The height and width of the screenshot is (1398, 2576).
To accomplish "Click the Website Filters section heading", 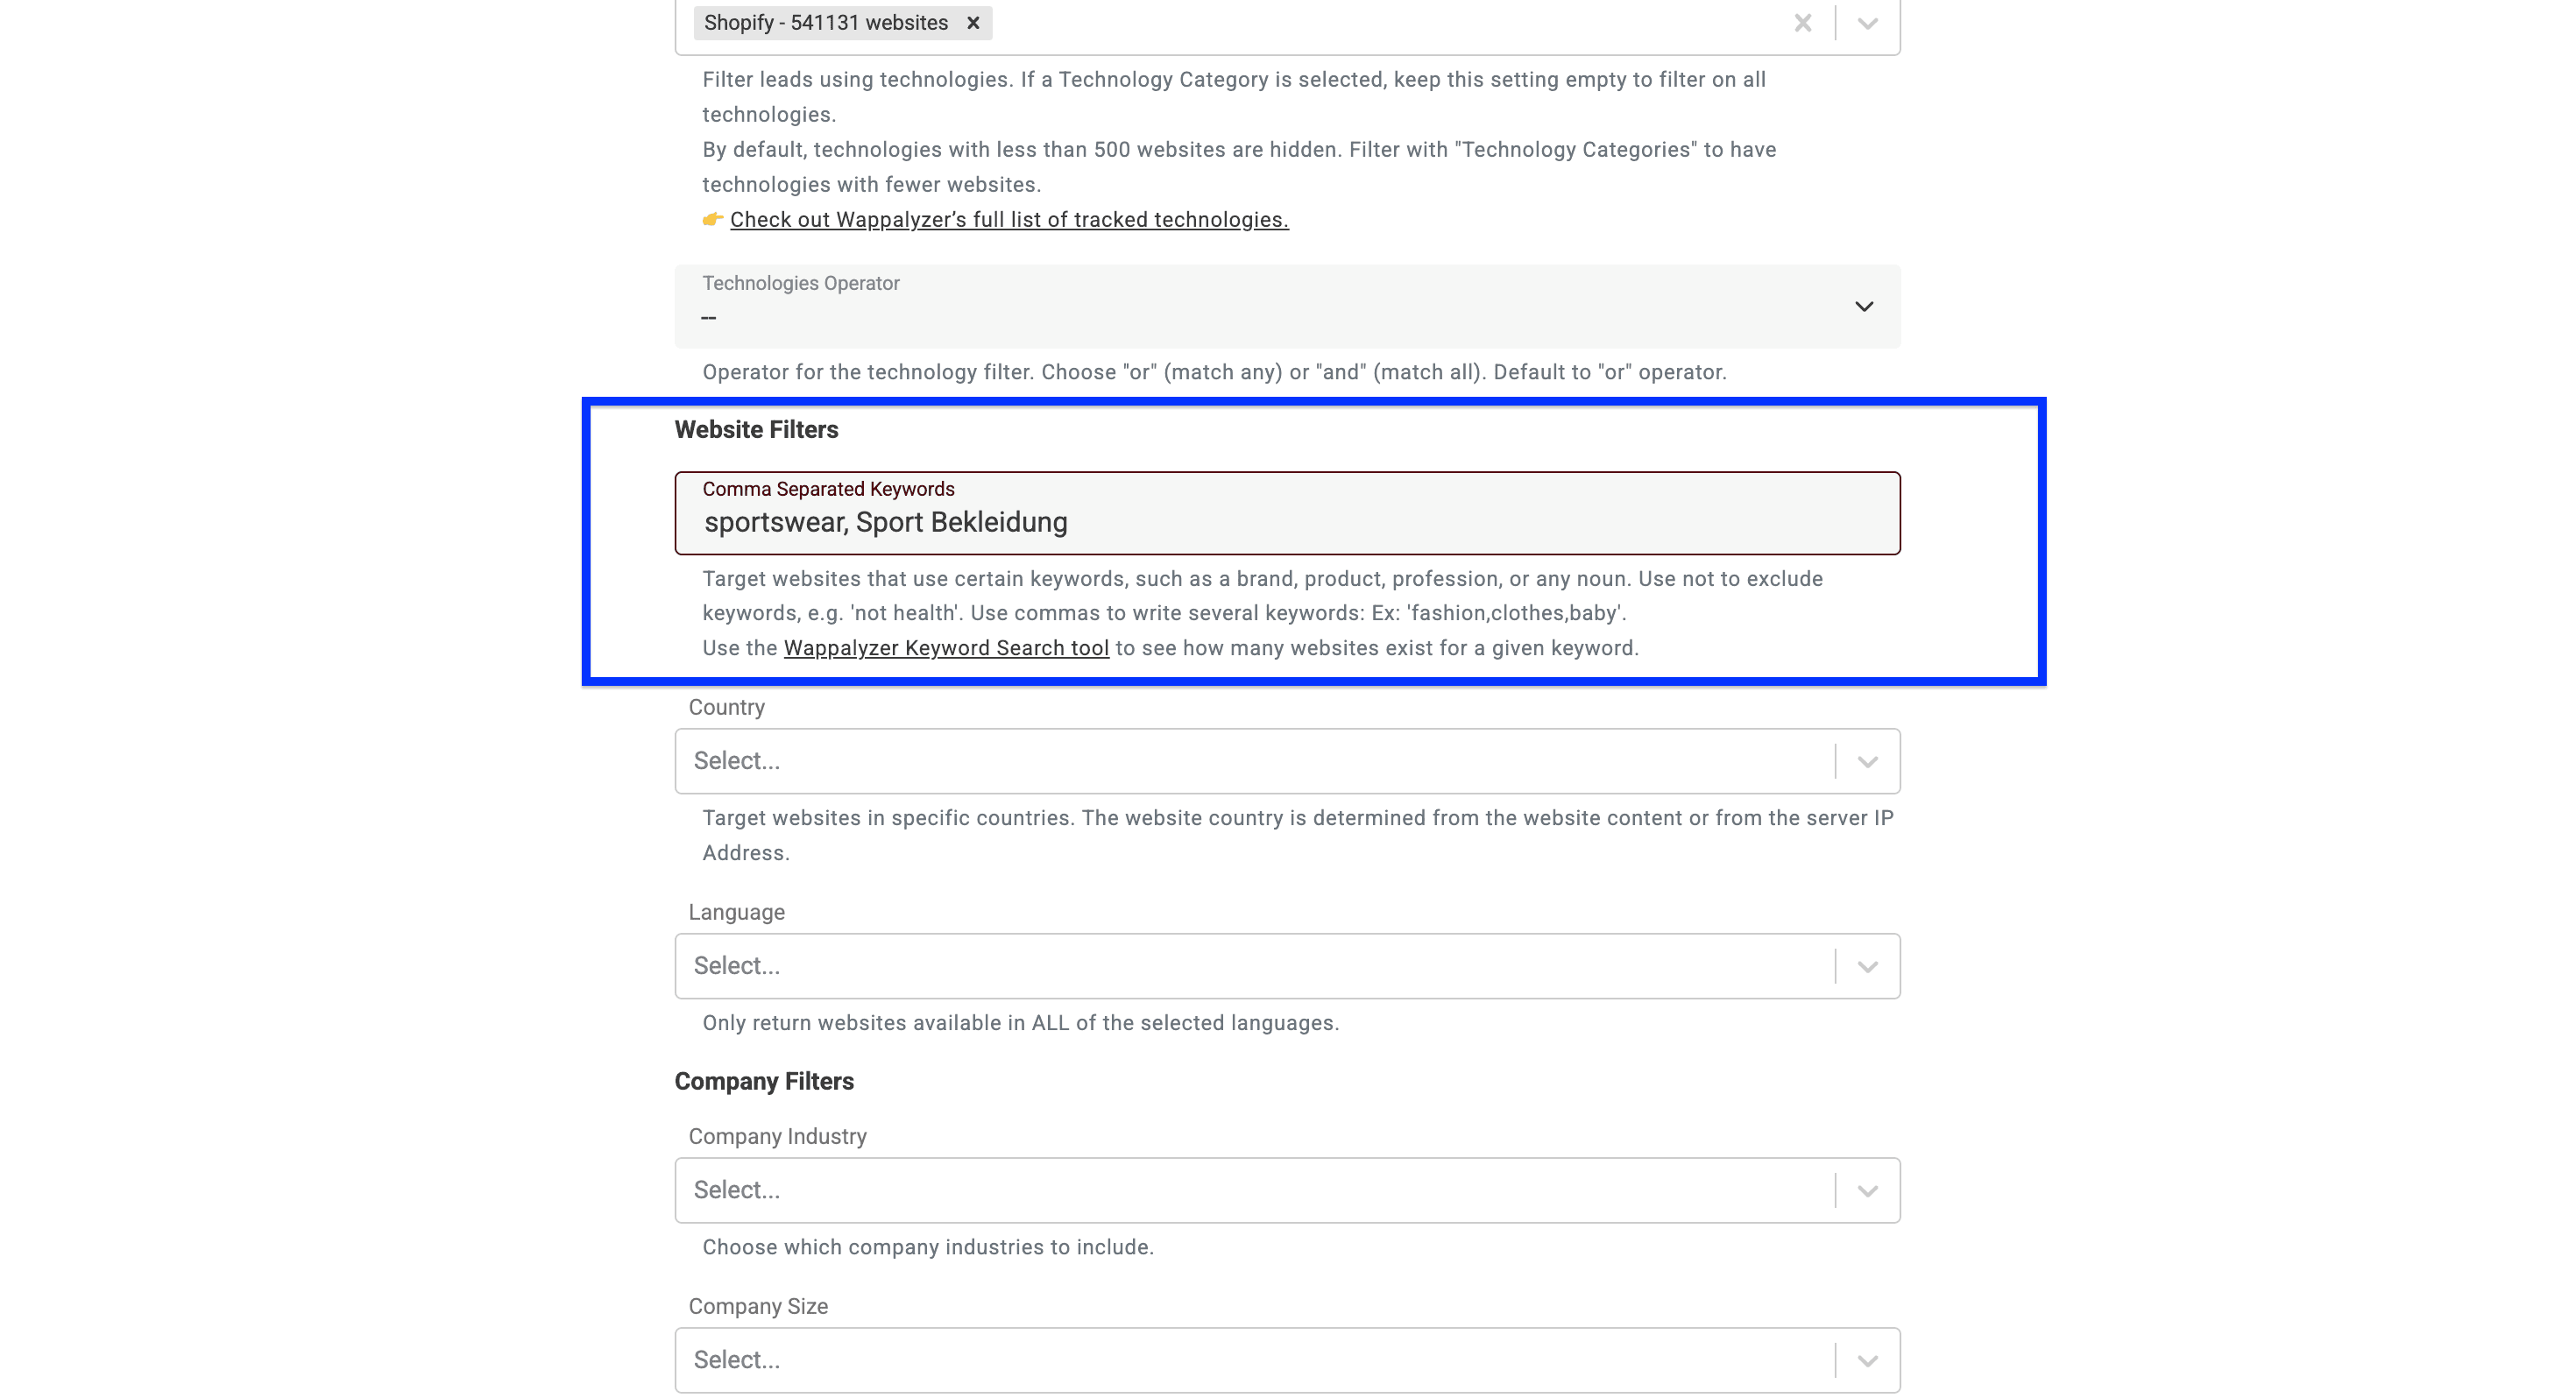I will (755, 429).
